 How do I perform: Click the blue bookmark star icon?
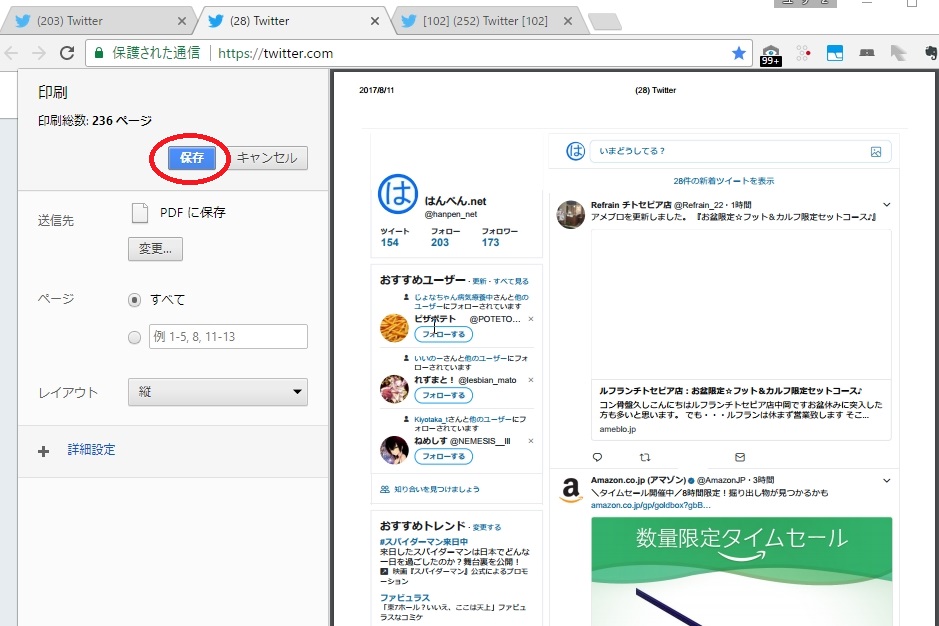[738, 53]
